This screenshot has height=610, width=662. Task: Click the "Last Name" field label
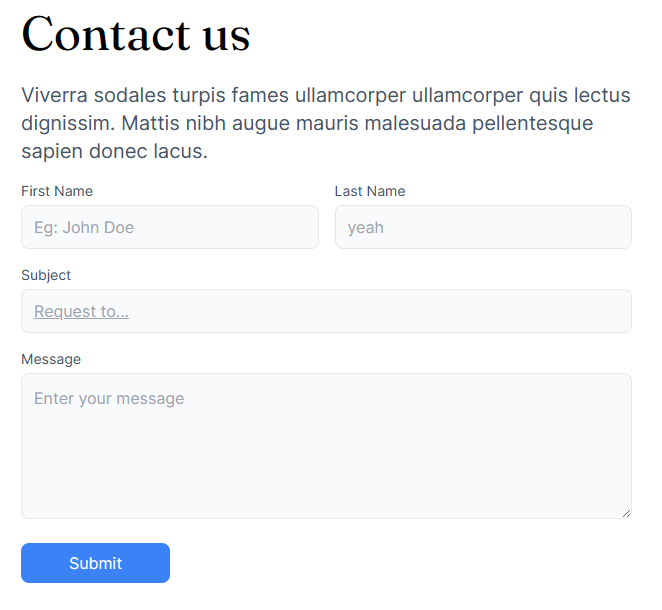pyautogui.click(x=370, y=191)
